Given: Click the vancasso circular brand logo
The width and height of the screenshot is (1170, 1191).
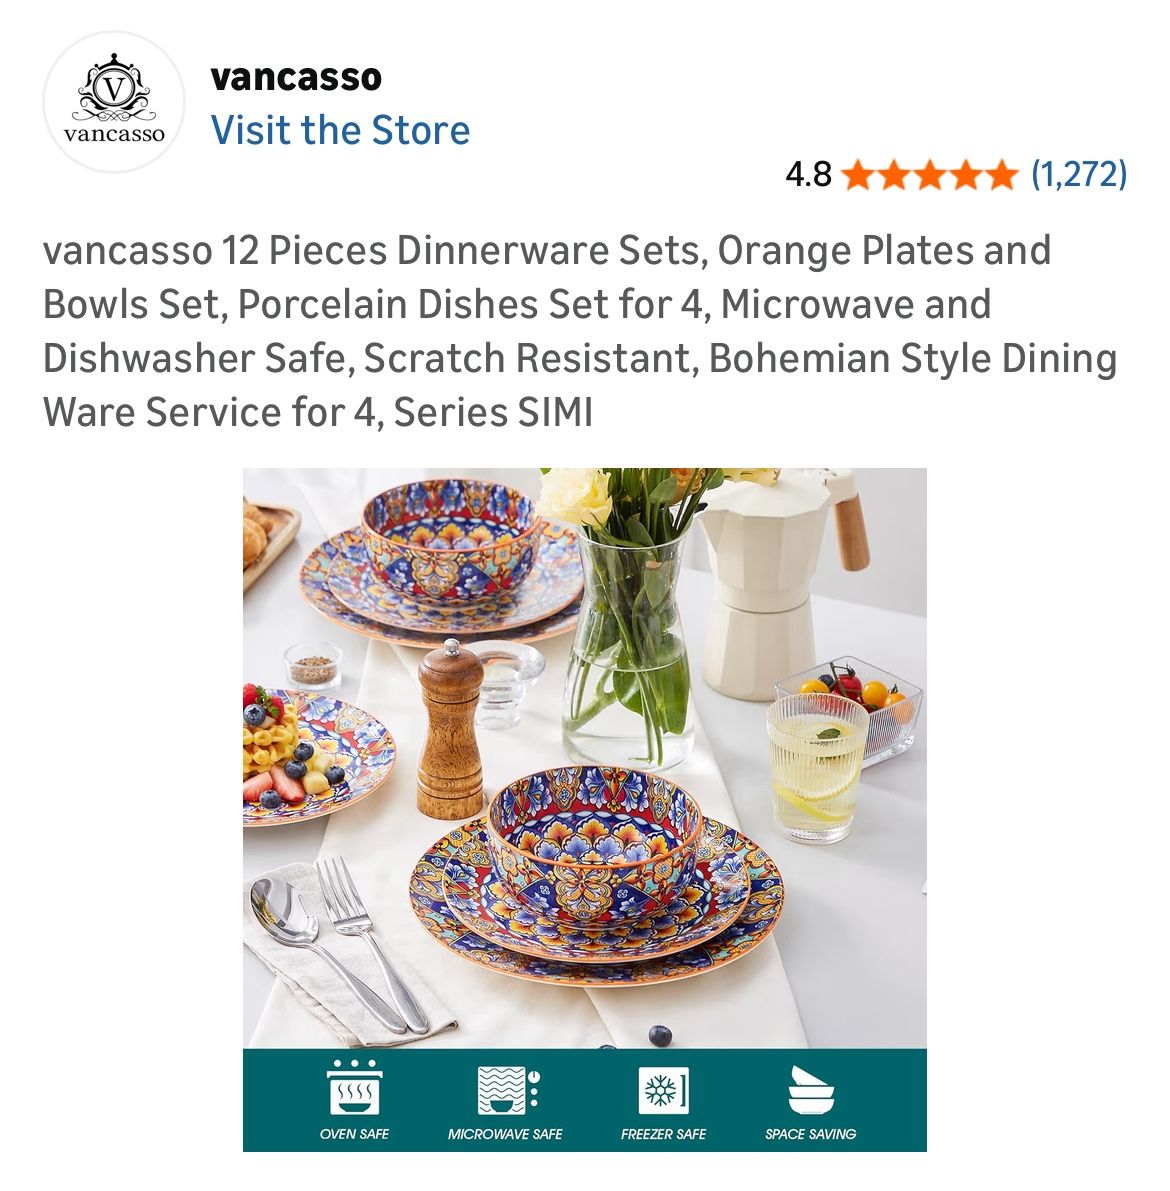Looking at the screenshot, I should tap(114, 102).
